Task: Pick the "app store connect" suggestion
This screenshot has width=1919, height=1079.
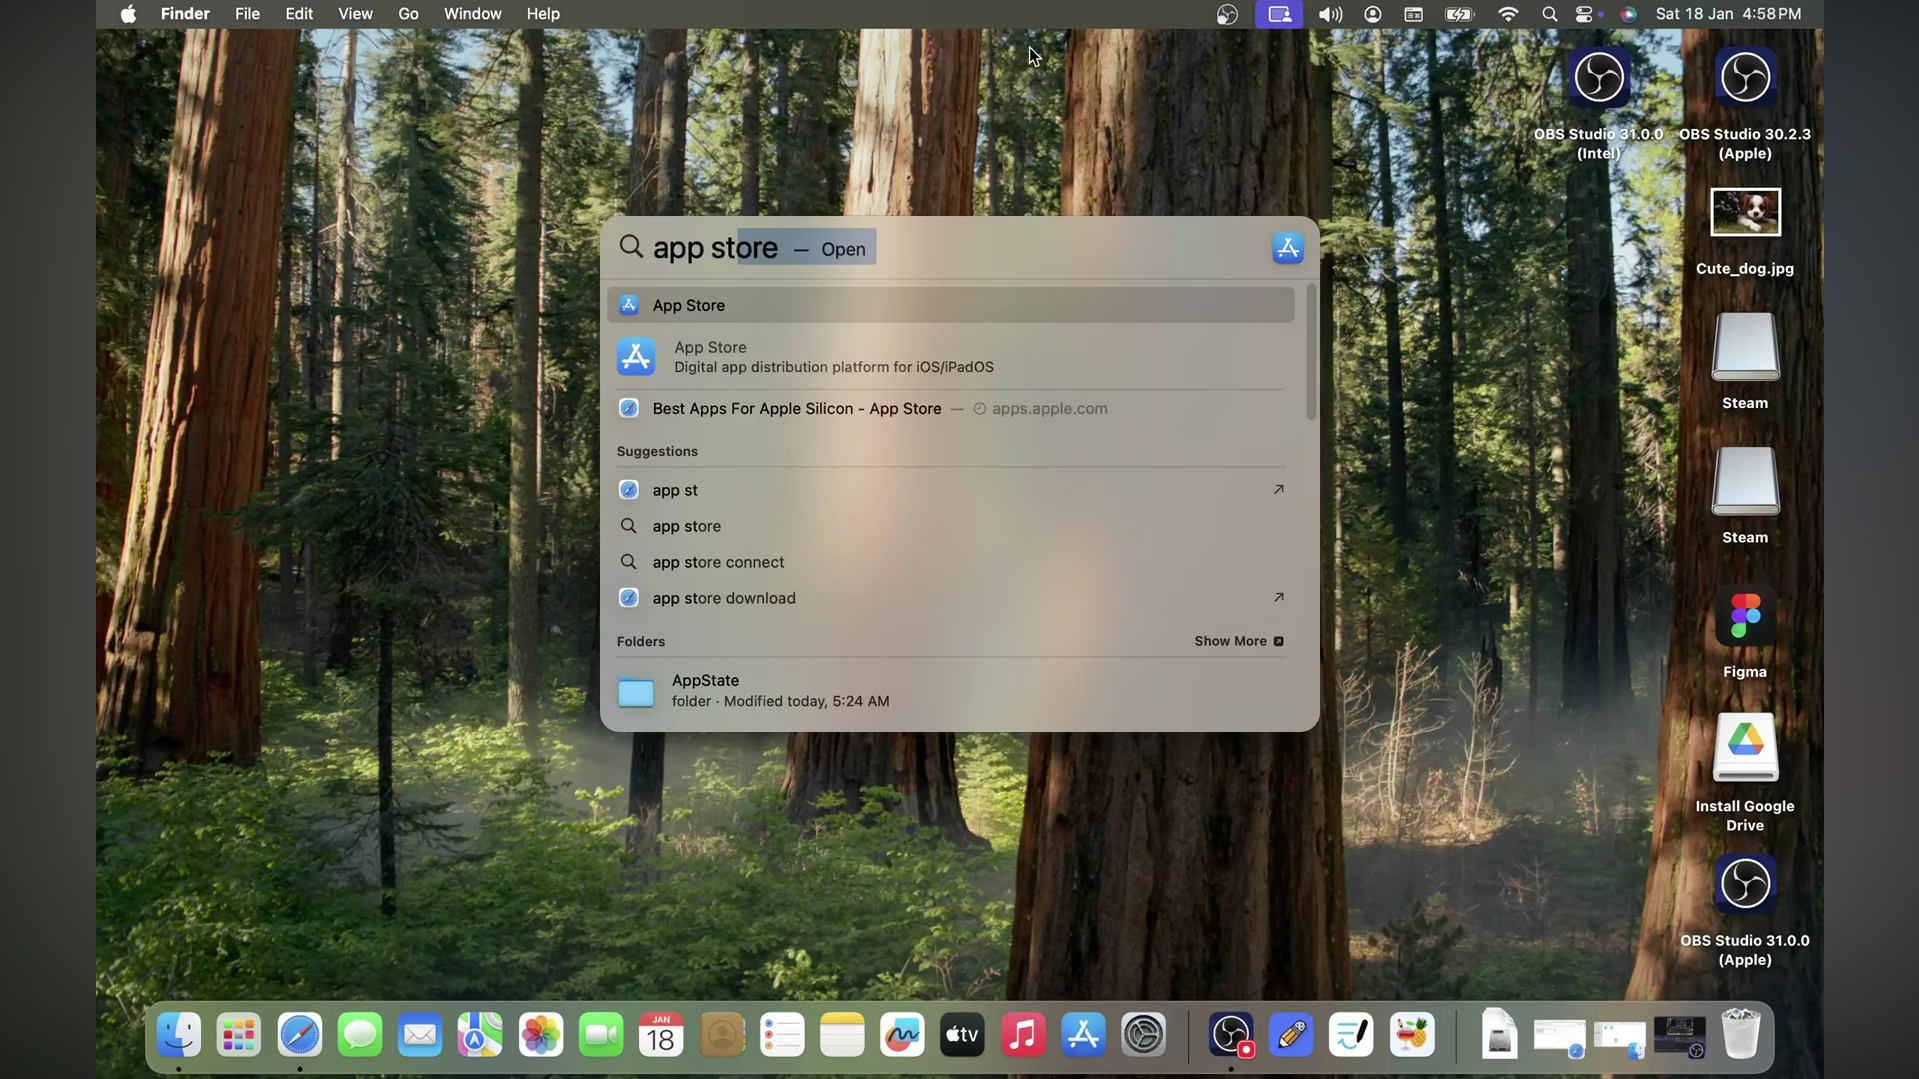Action: (x=950, y=562)
